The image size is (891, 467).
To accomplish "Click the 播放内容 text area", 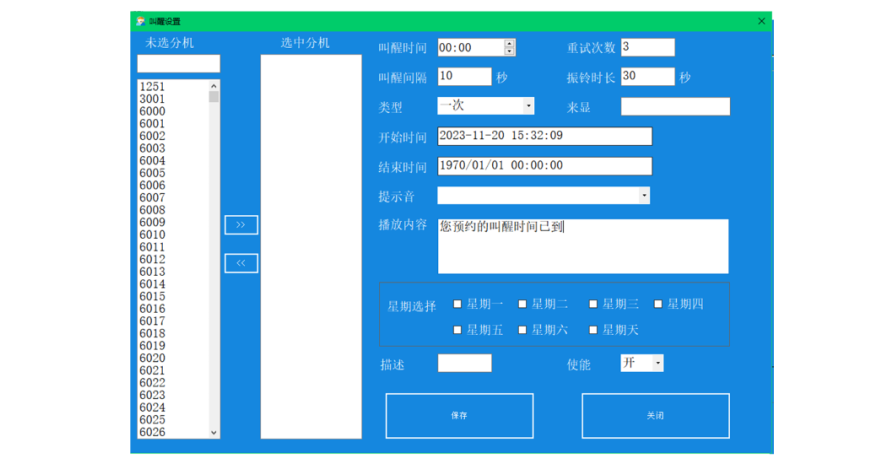I will (x=583, y=246).
